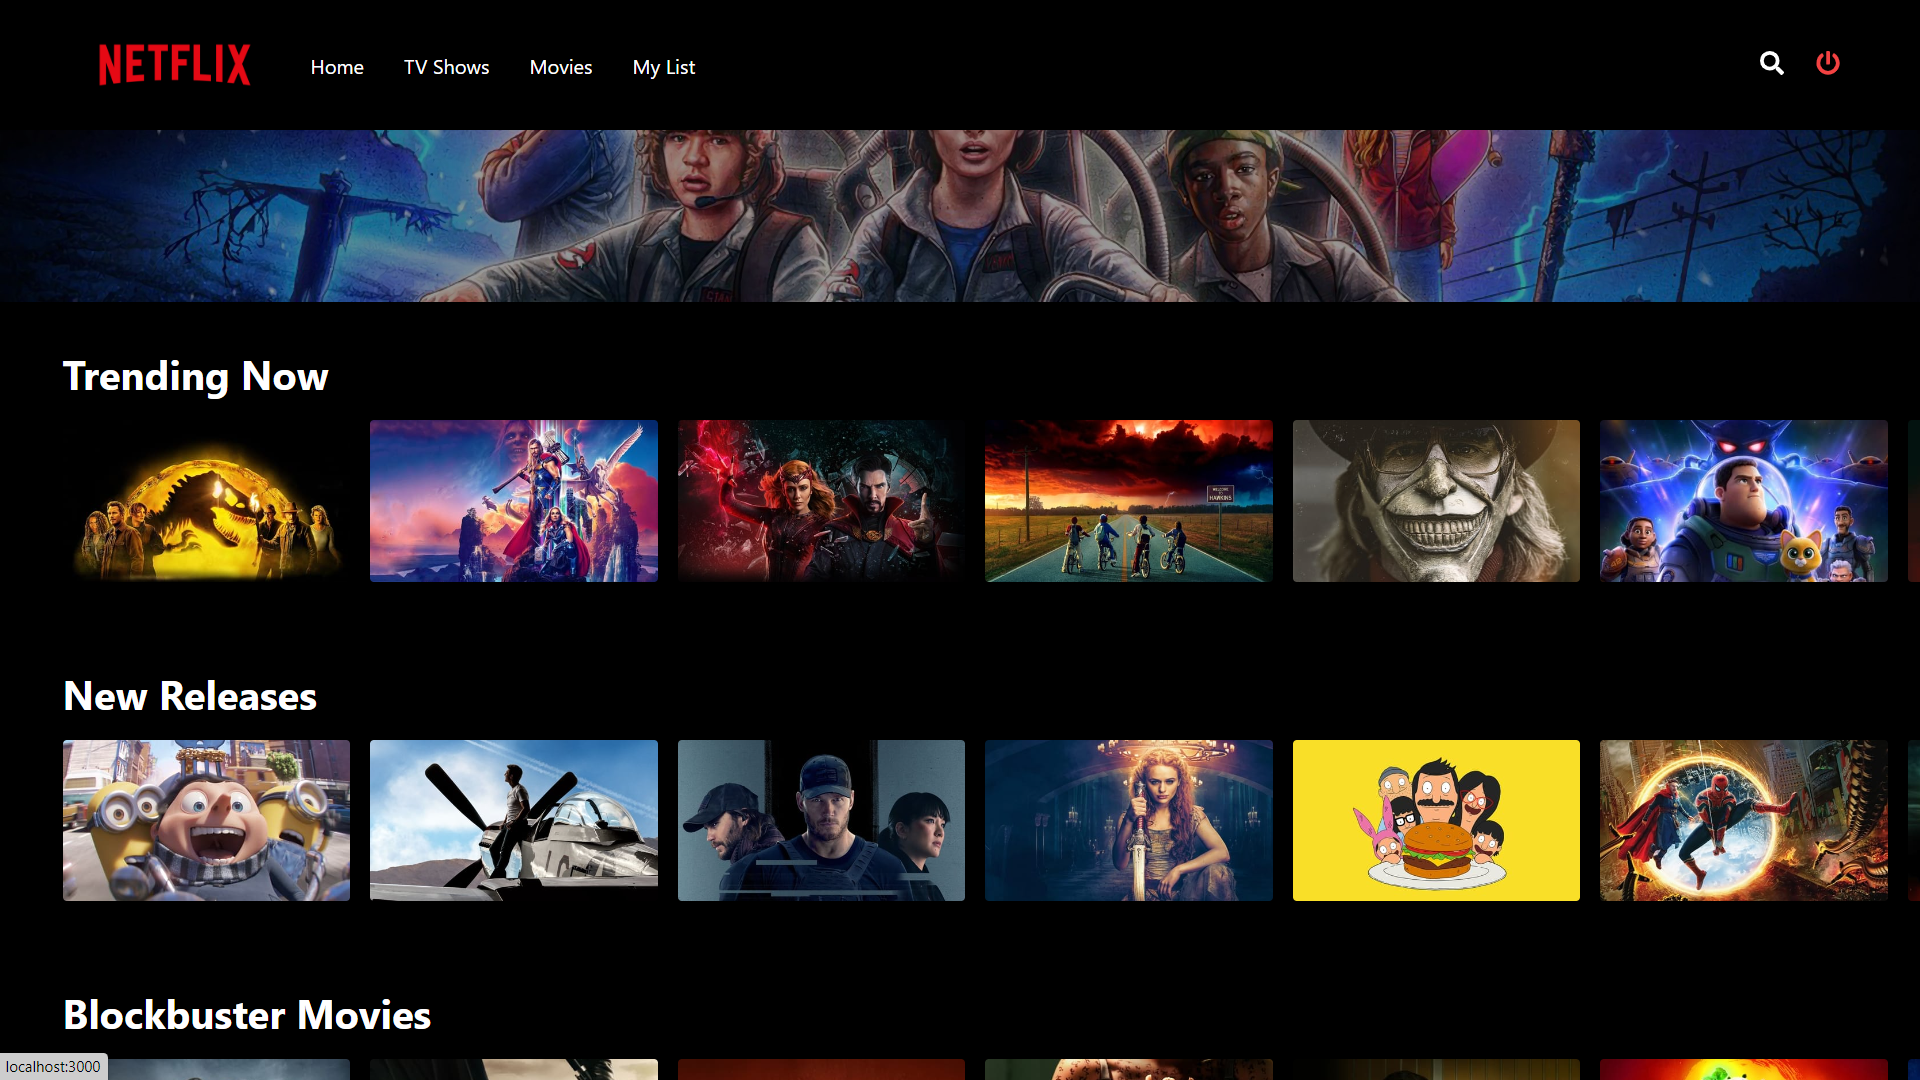Navigate to the Movies tab
The height and width of the screenshot is (1080, 1920).
pos(560,67)
